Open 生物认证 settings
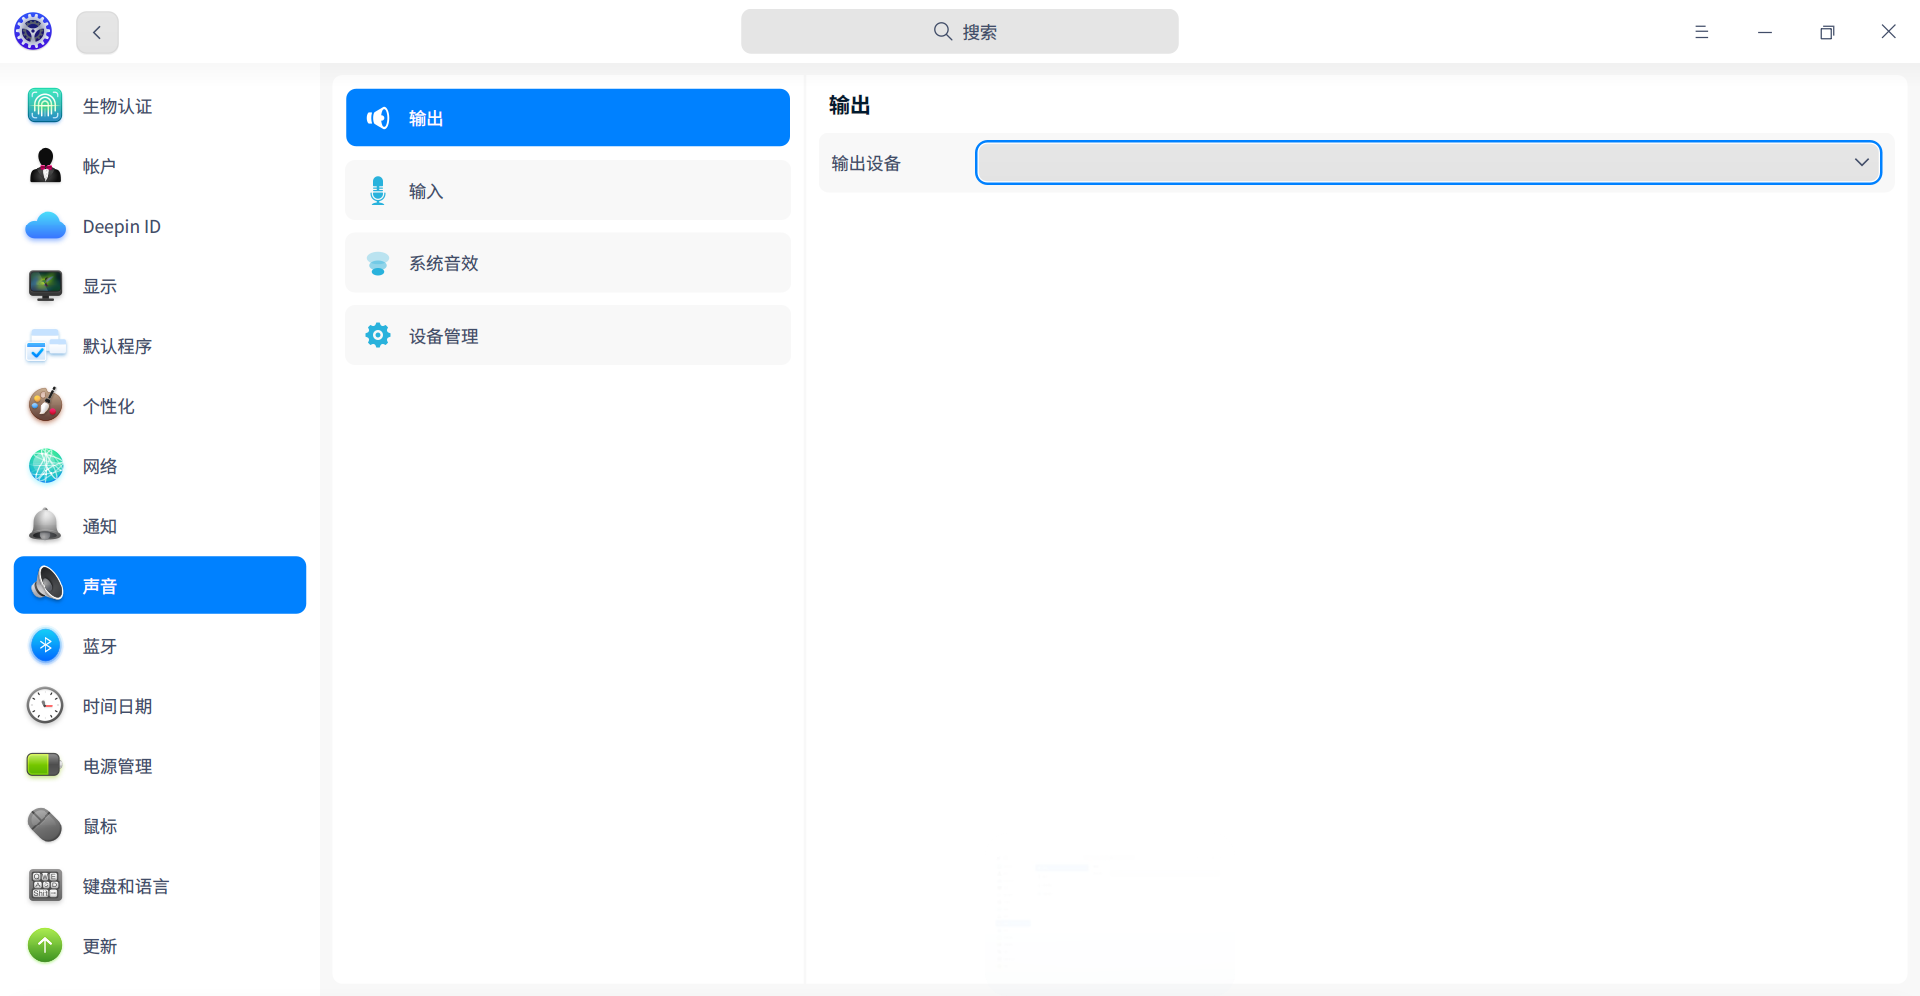The width and height of the screenshot is (1920, 996). click(x=160, y=105)
